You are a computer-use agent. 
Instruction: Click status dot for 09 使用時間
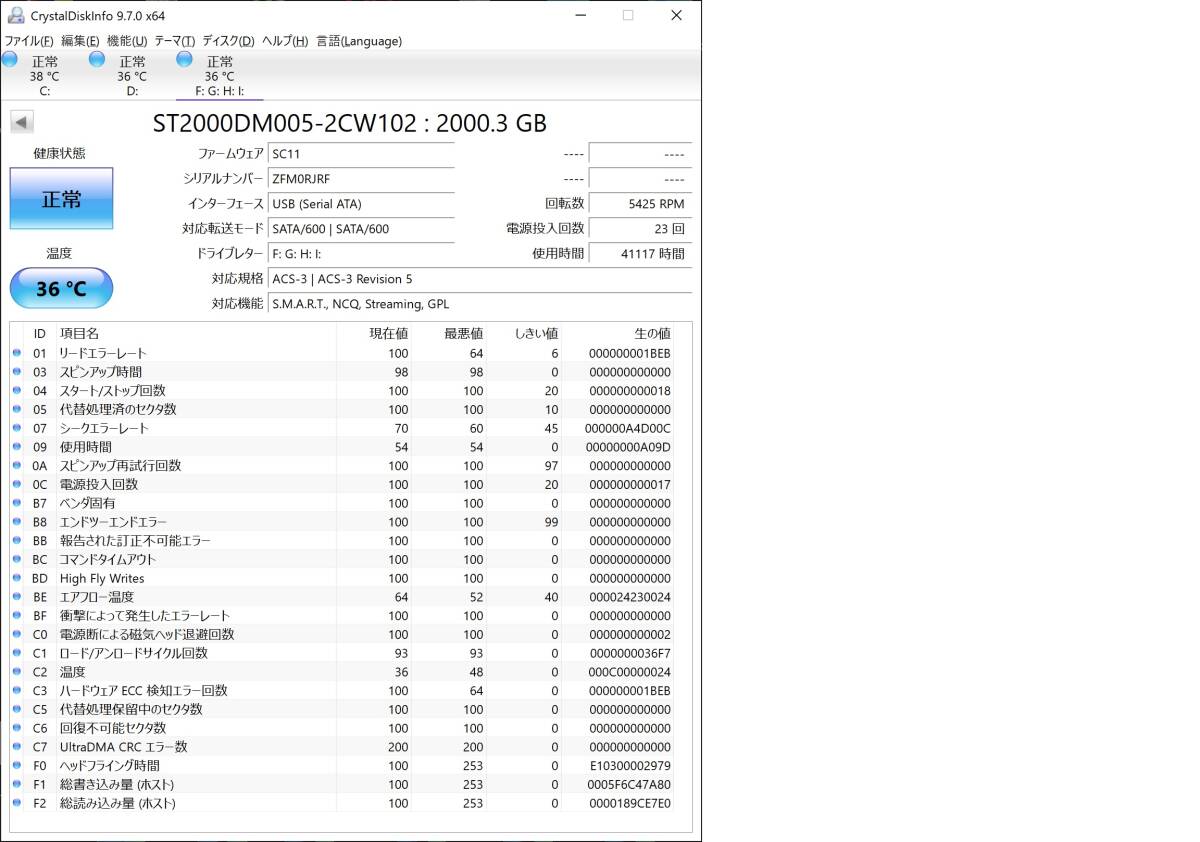coord(16,447)
